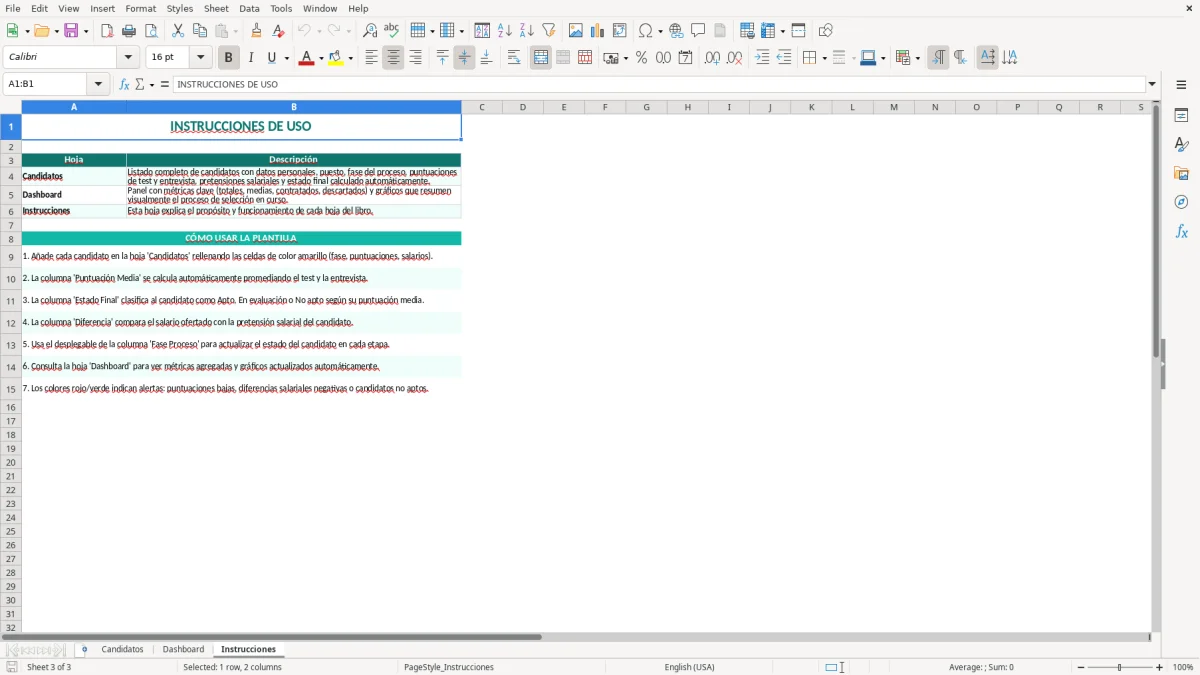
Task: Open the File menu
Action: [13, 8]
